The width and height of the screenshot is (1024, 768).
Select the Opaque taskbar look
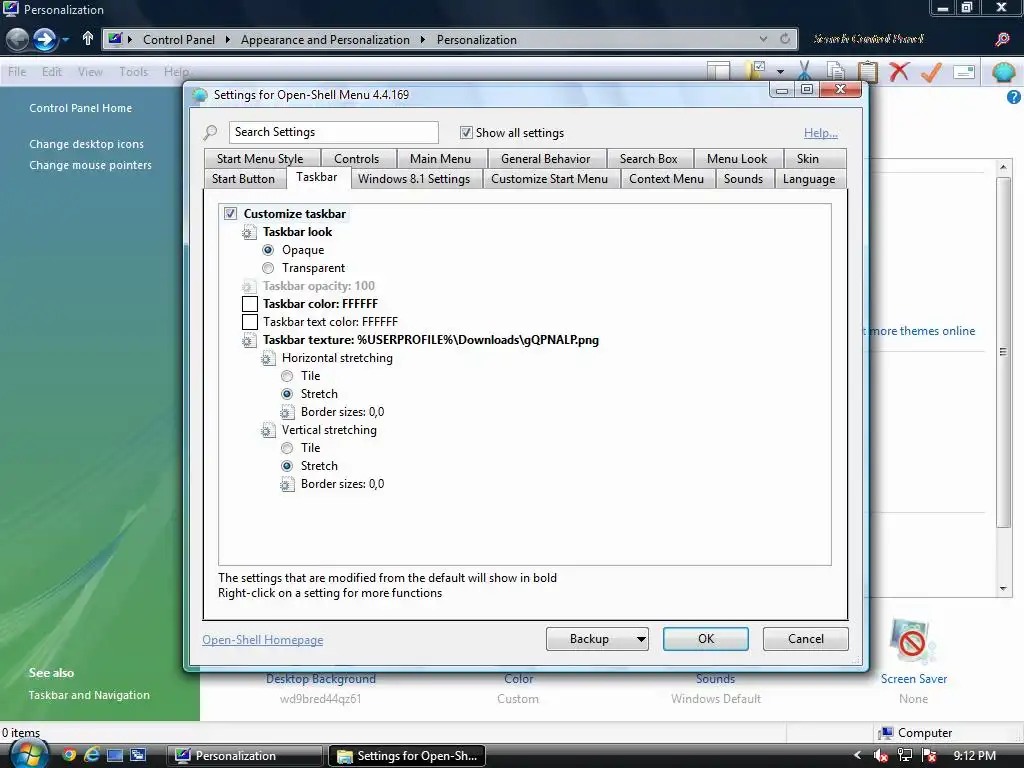pos(268,250)
